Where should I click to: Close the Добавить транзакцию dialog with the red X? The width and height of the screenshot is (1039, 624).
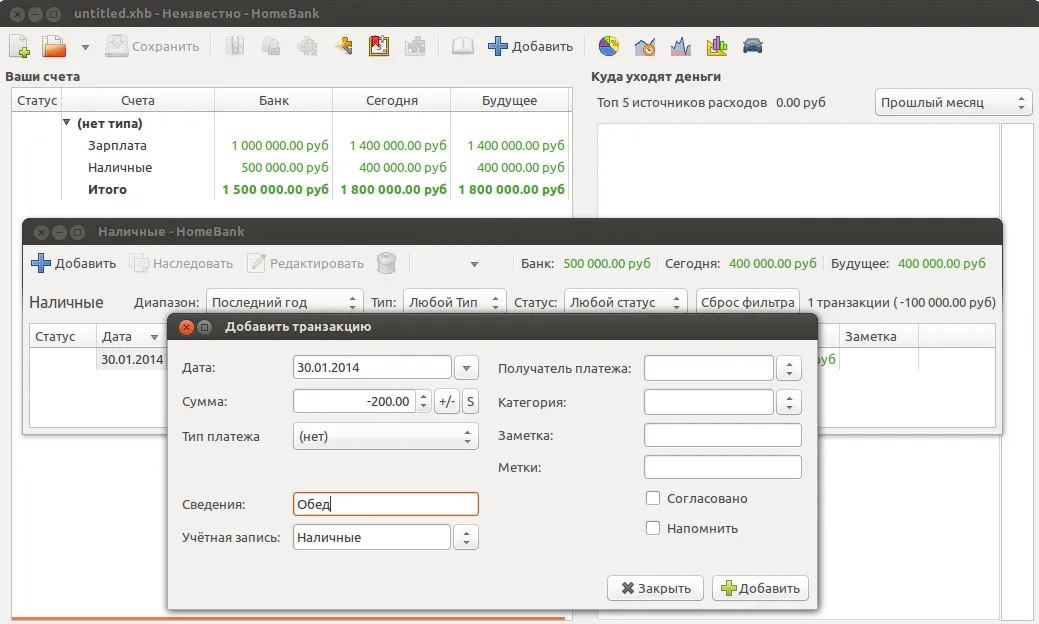pos(187,327)
